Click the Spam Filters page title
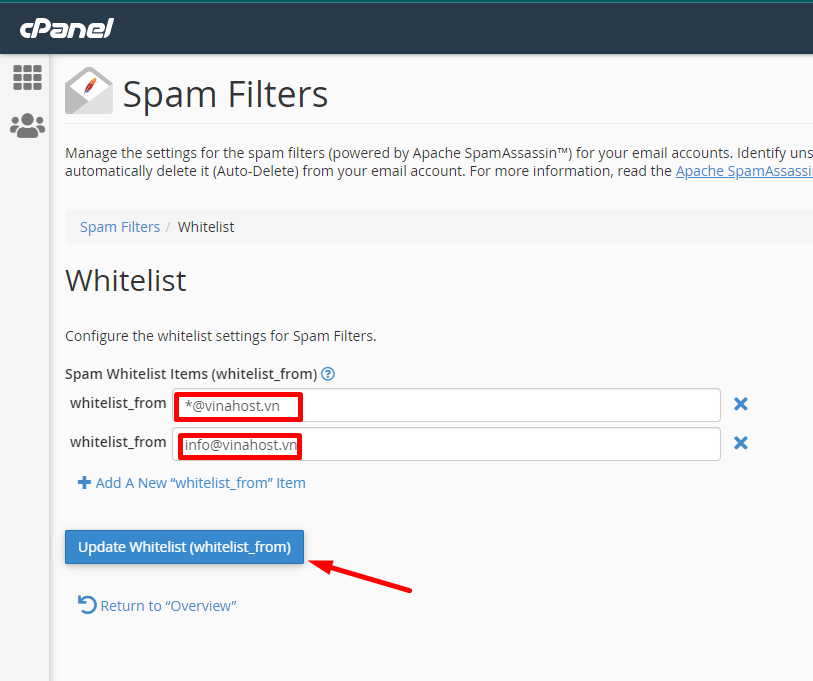The width and height of the screenshot is (813, 681). click(x=225, y=94)
